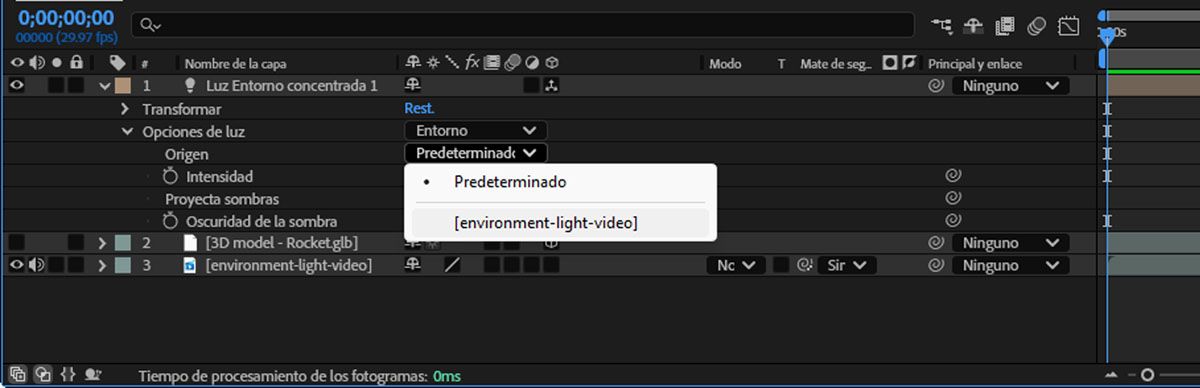
Task: Click parent pick whip of Luz Entorno layer
Action: click(936, 86)
